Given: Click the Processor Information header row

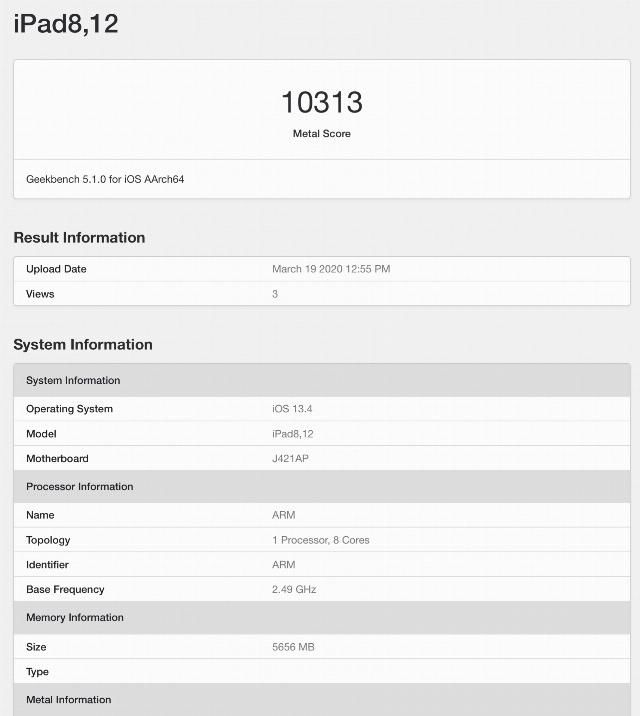Looking at the screenshot, I should pyautogui.click(x=322, y=487).
